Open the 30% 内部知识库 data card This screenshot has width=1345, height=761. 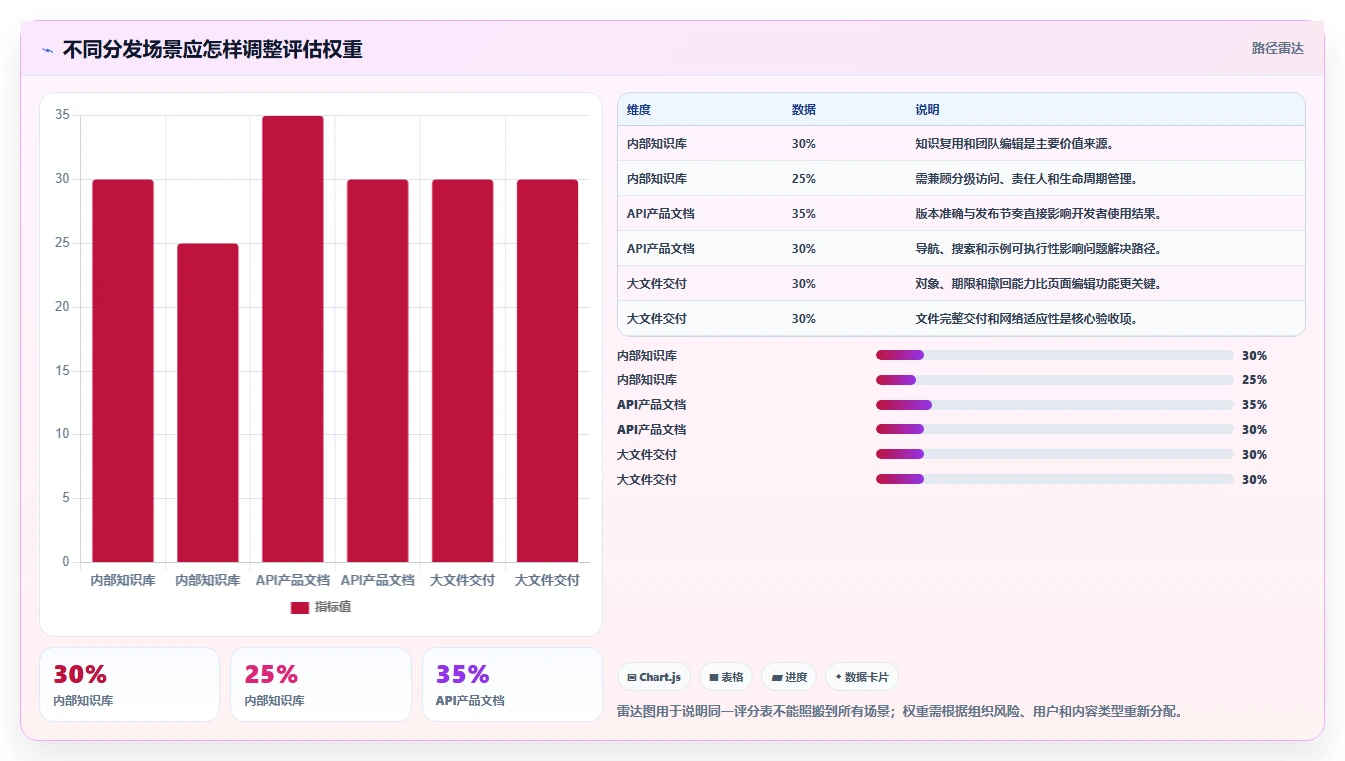[x=129, y=685]
